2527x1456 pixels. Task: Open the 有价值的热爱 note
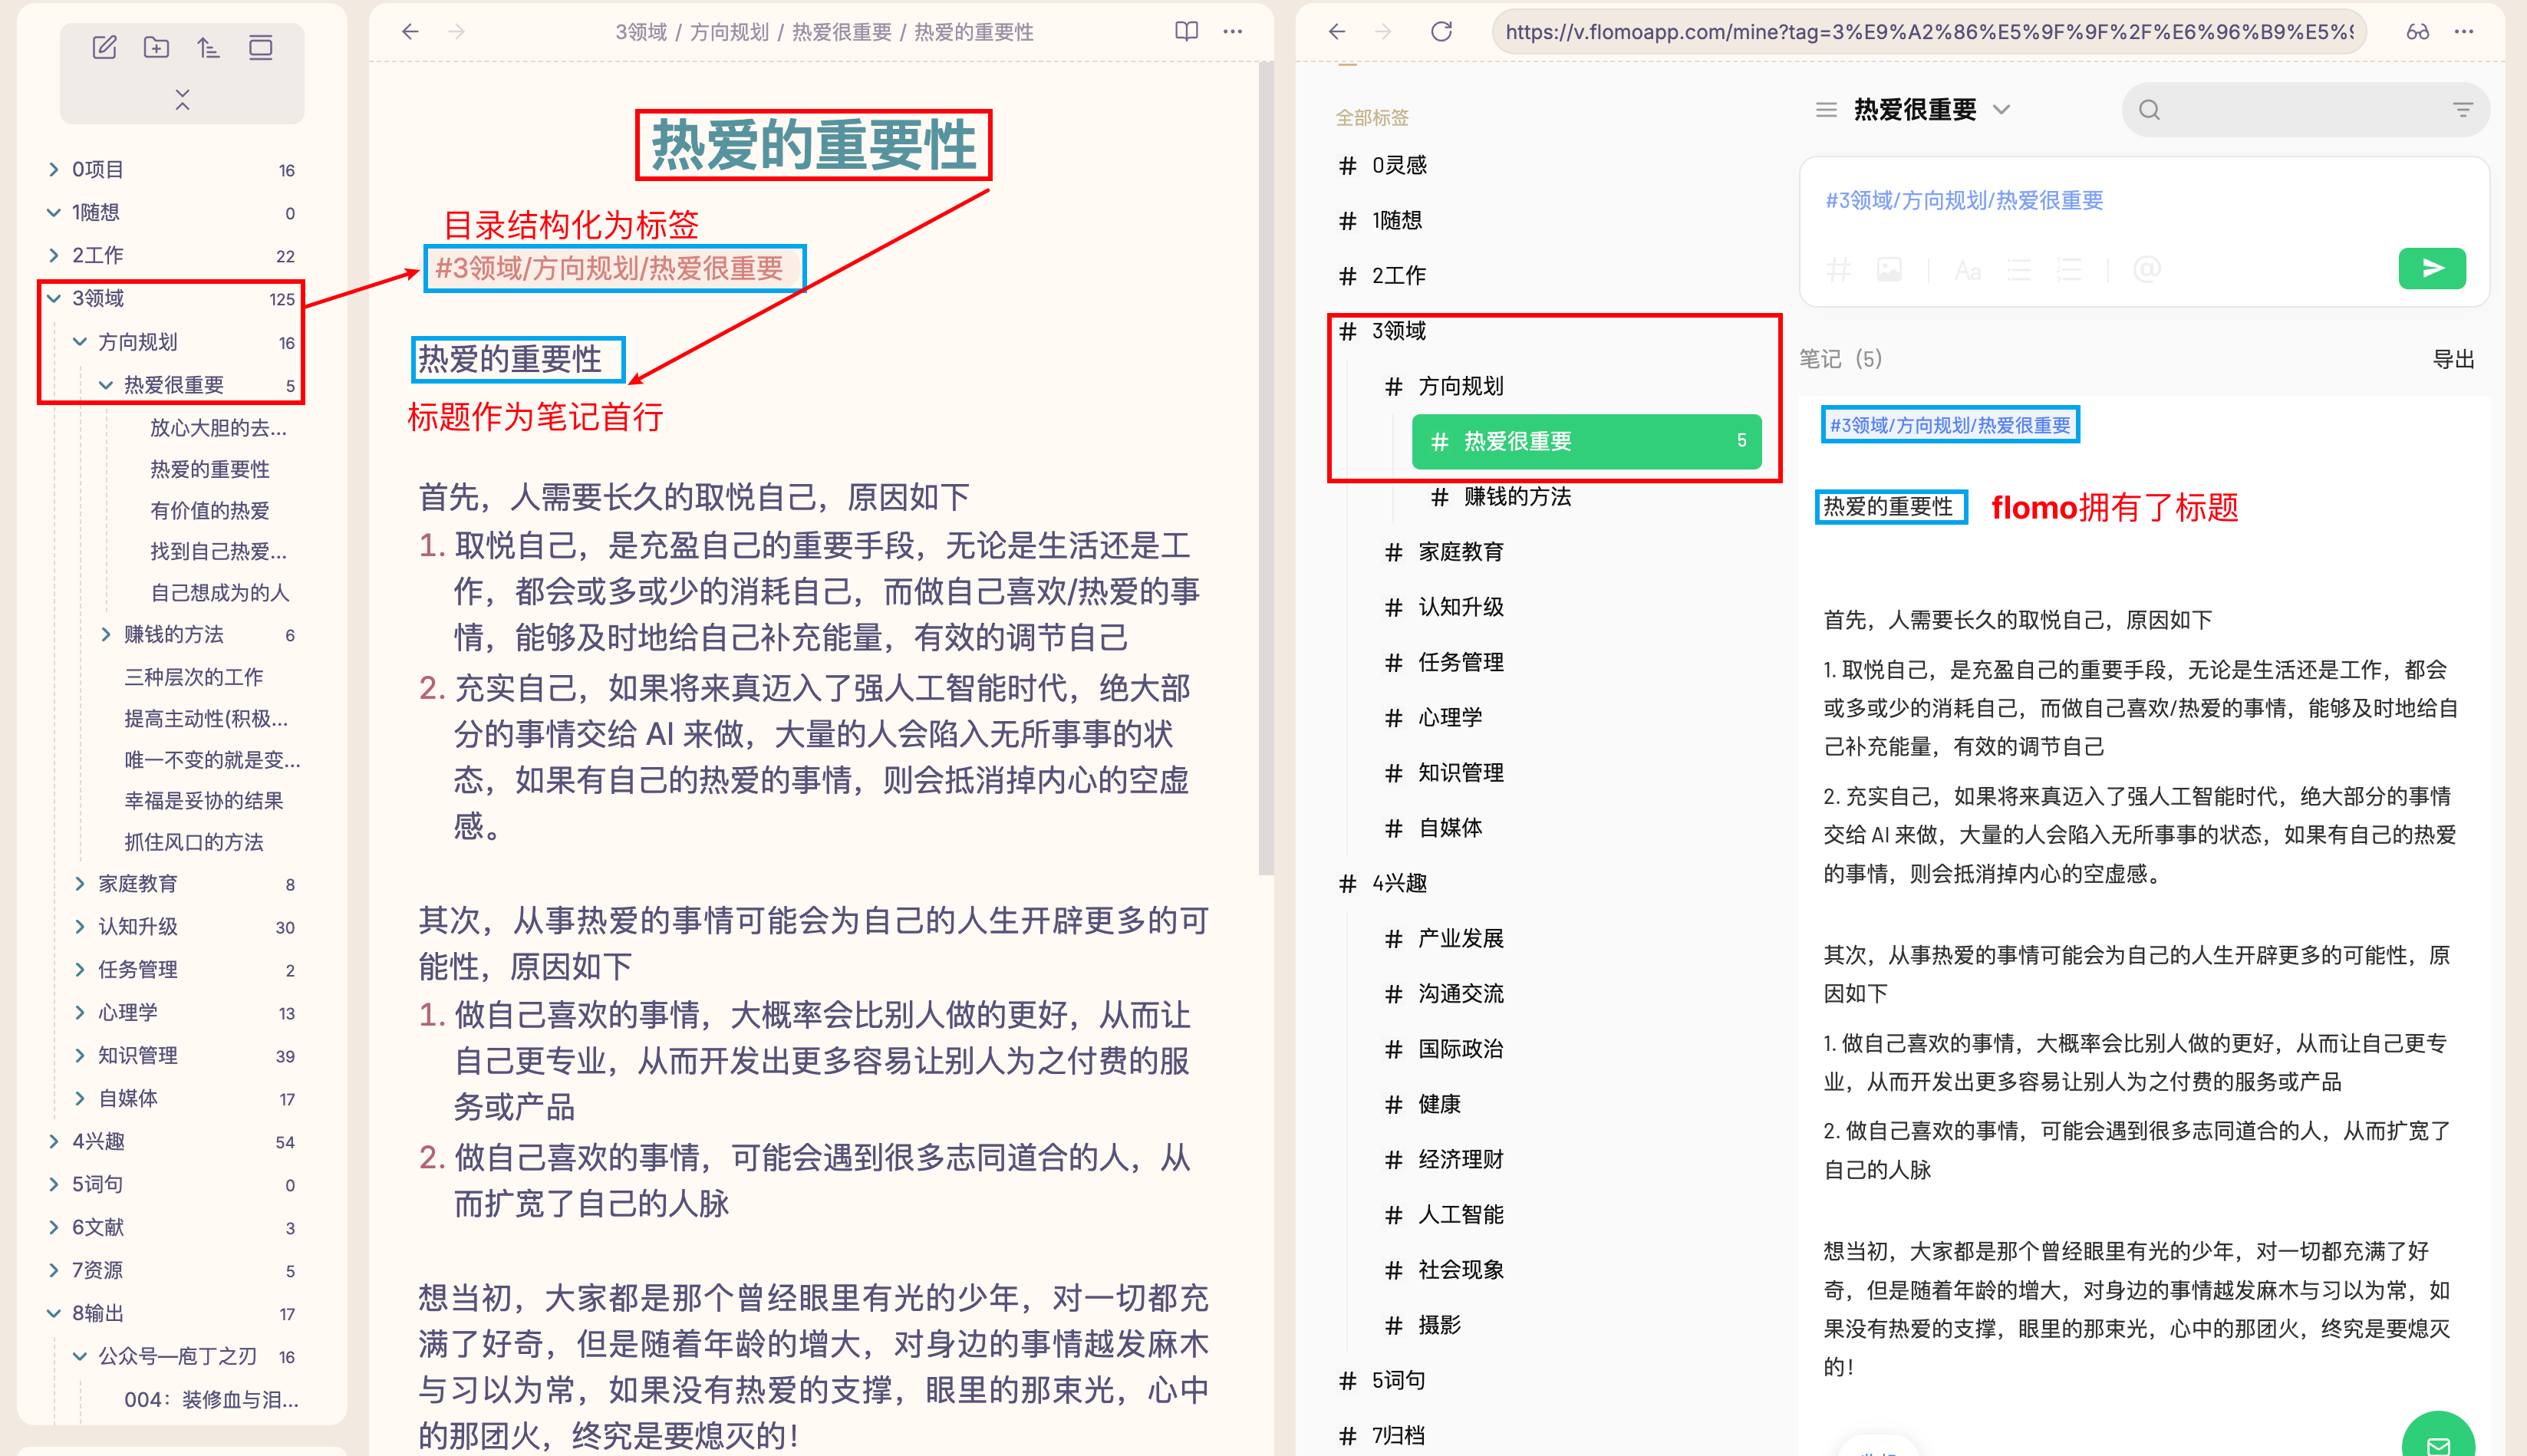[x=210, y=510]
